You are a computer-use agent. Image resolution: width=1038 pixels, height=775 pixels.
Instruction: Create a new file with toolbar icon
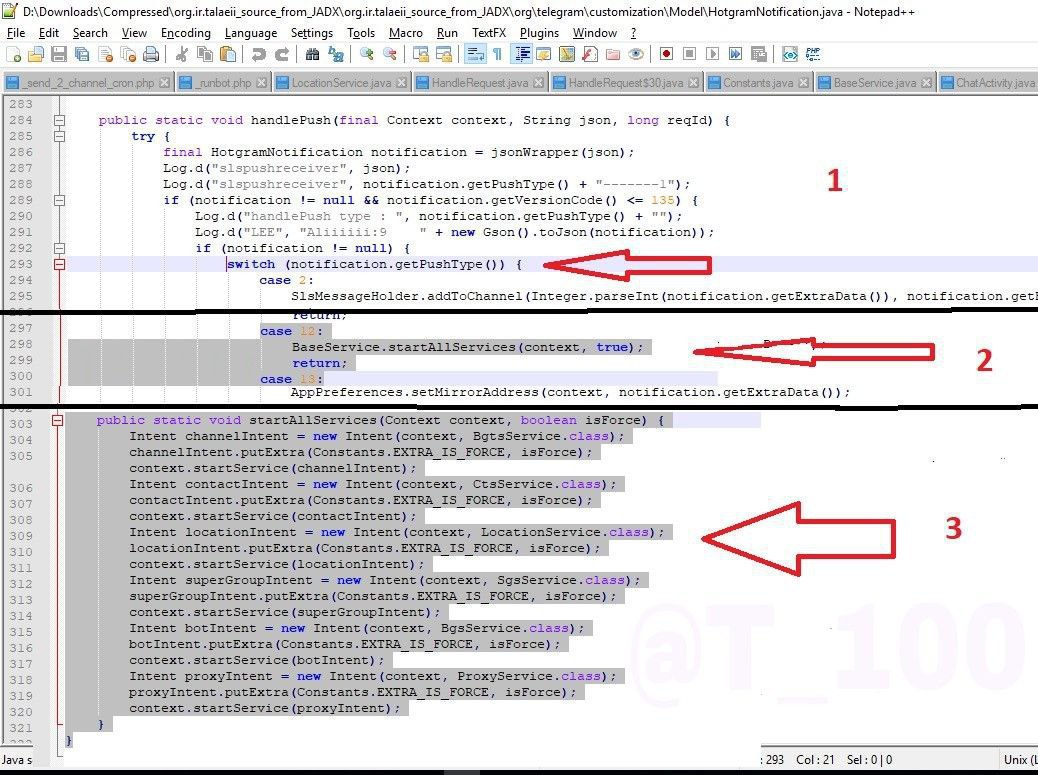pos(13,54)
